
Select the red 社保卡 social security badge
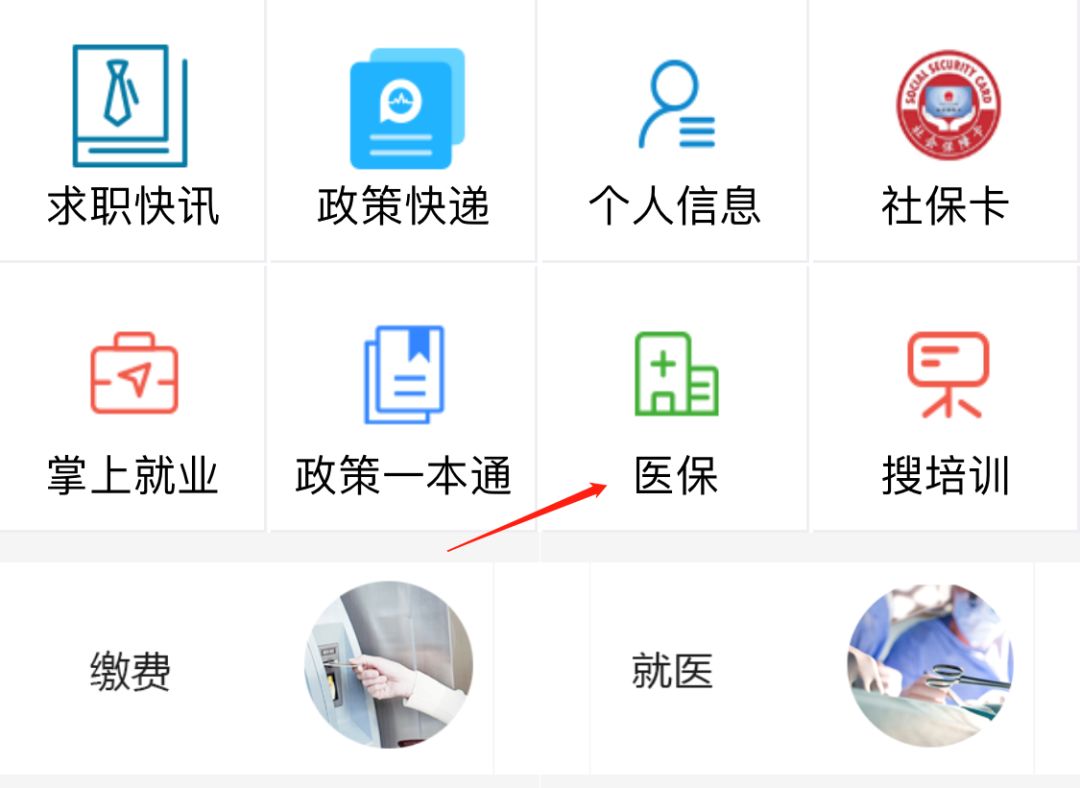tap(948, 105)
